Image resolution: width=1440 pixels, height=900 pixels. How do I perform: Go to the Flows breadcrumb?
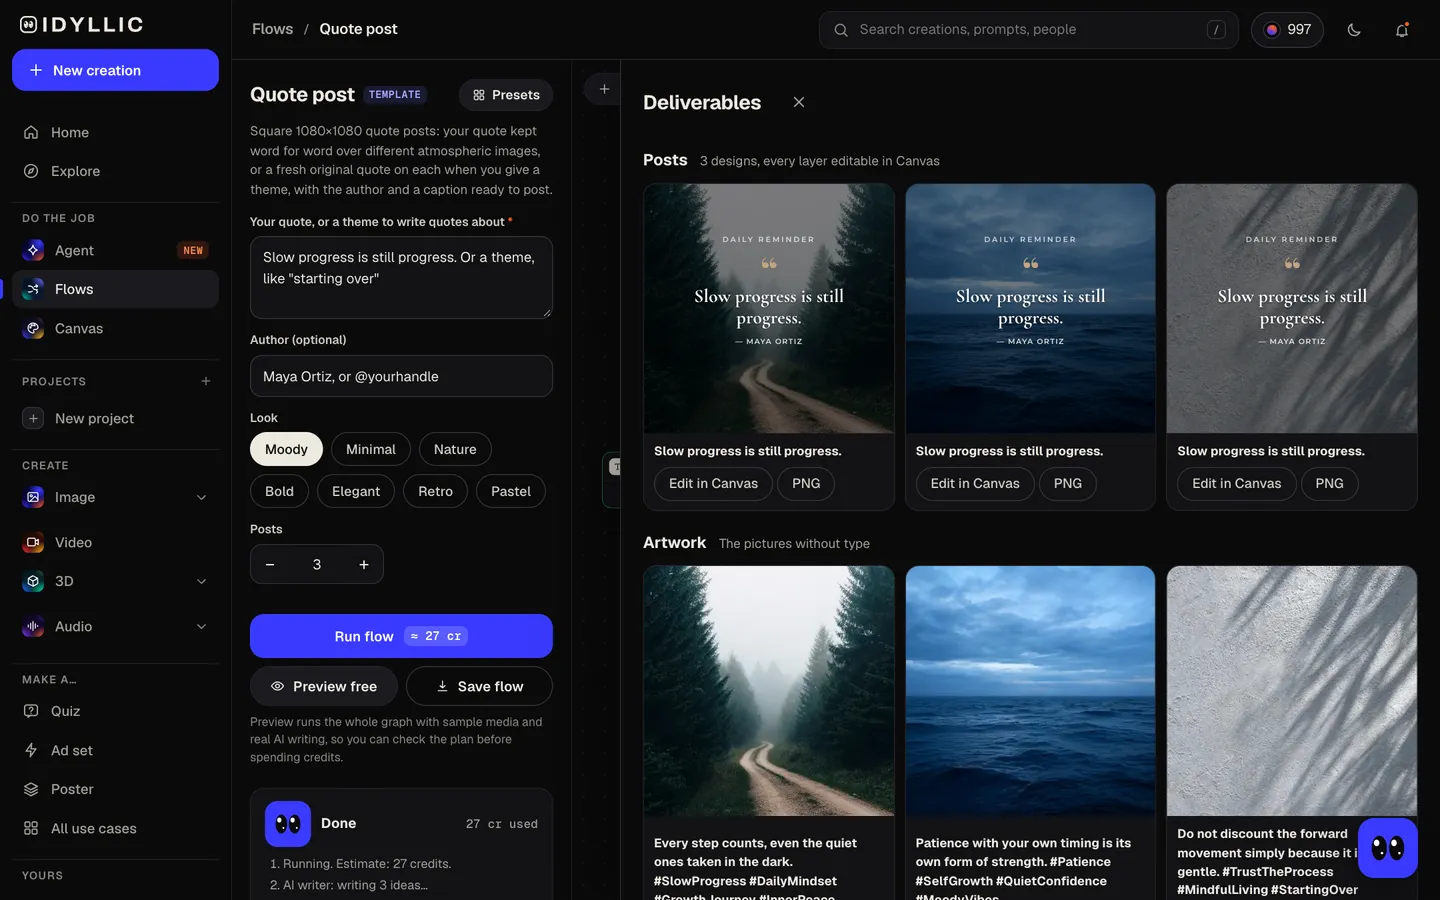point(272,29)
